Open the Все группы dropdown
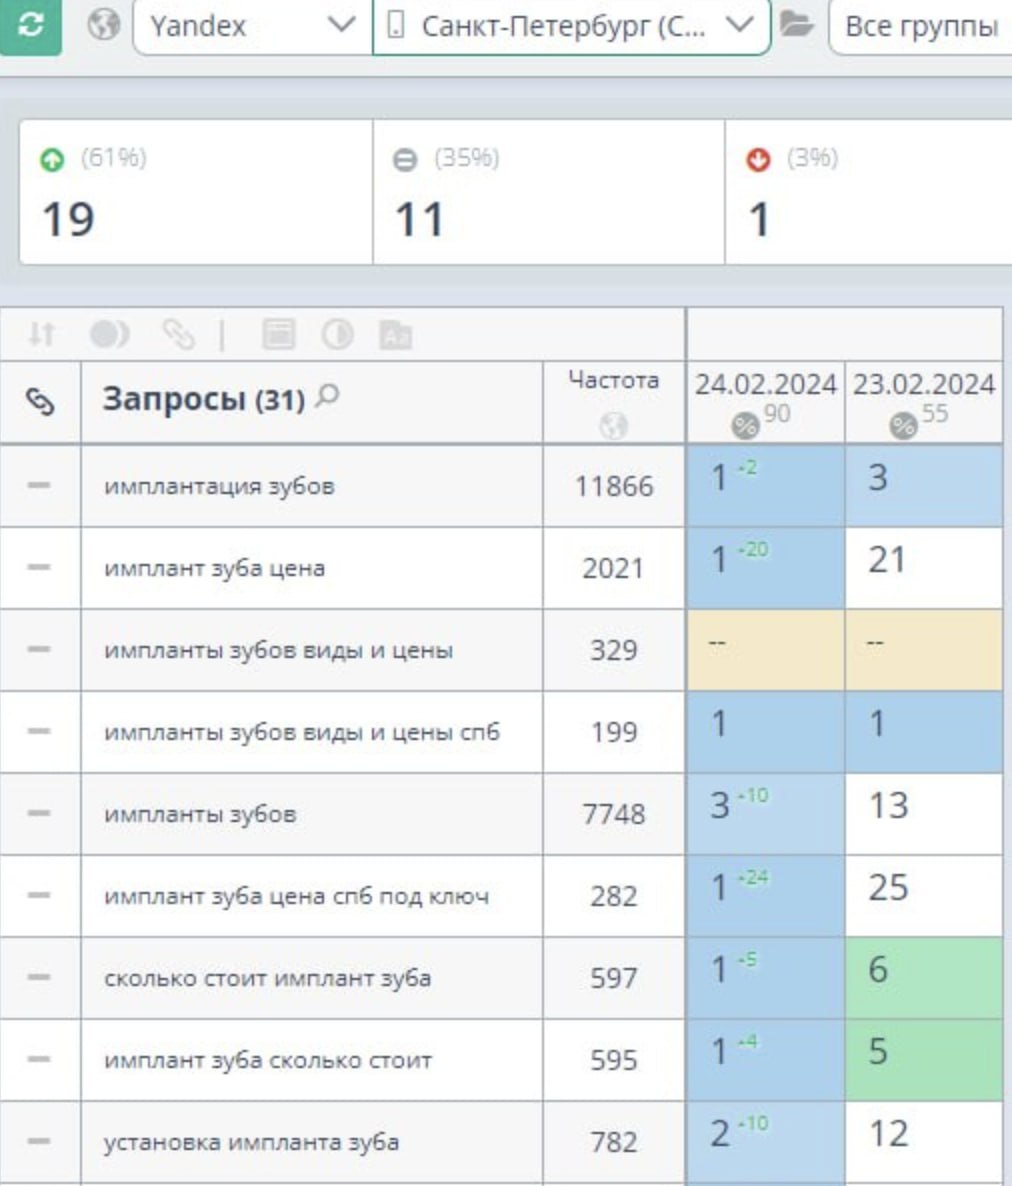Screen dimensions: 1012x1186 click(x=920, y=26)
